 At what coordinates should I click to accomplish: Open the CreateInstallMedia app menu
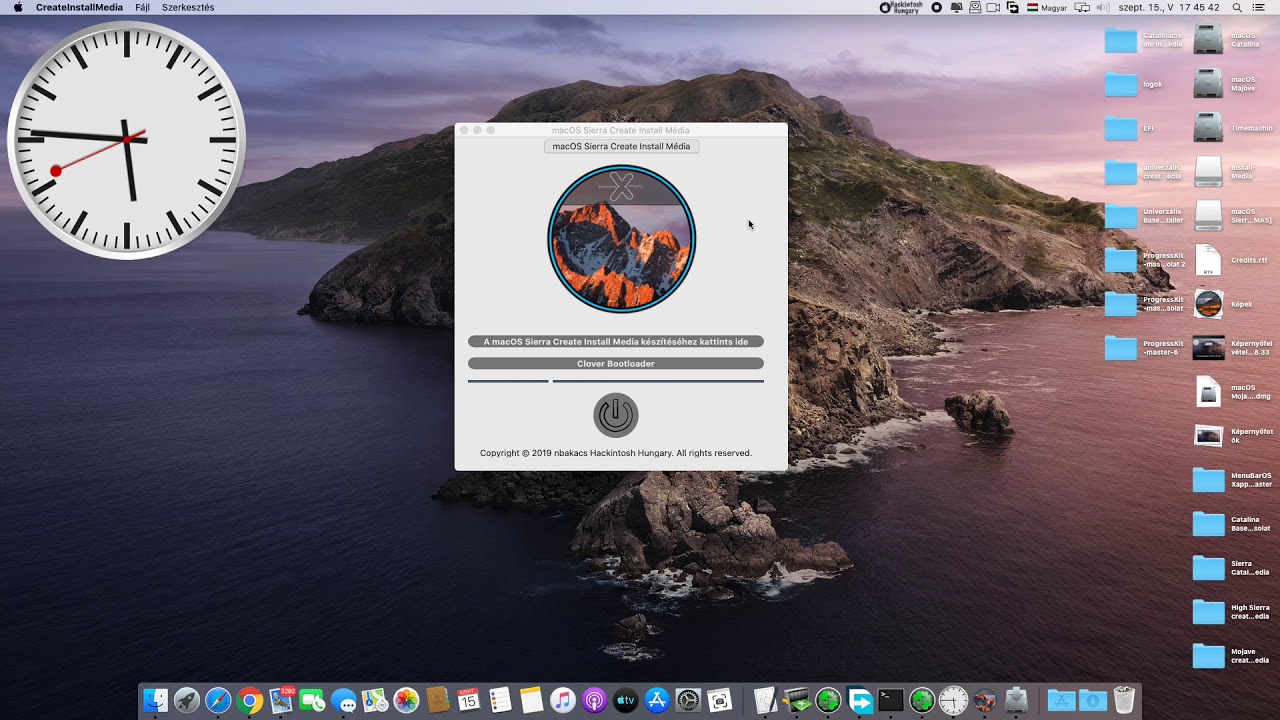coord(79,7)
